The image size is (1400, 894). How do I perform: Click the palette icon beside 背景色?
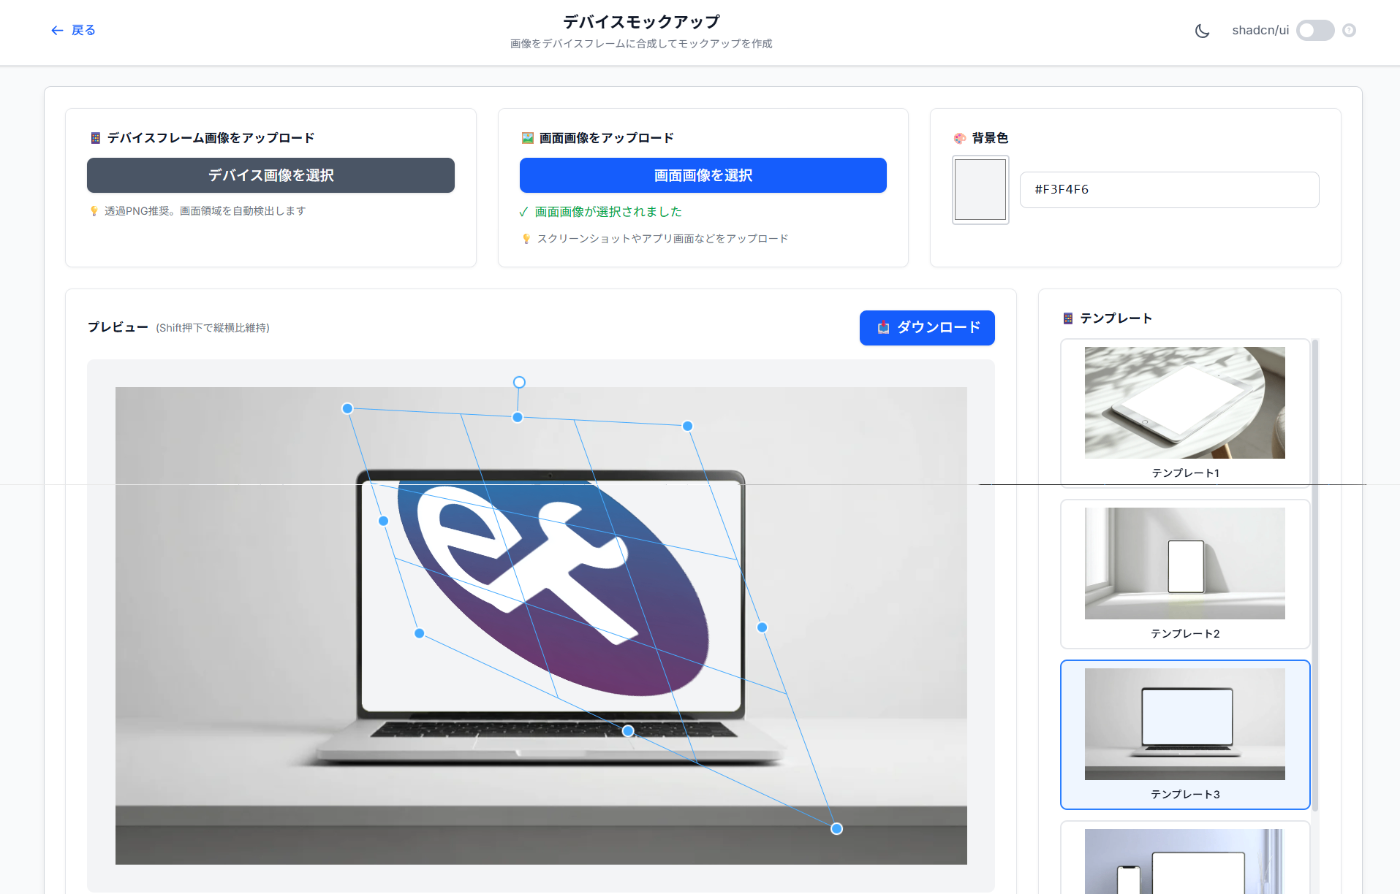tap(960, 138)
